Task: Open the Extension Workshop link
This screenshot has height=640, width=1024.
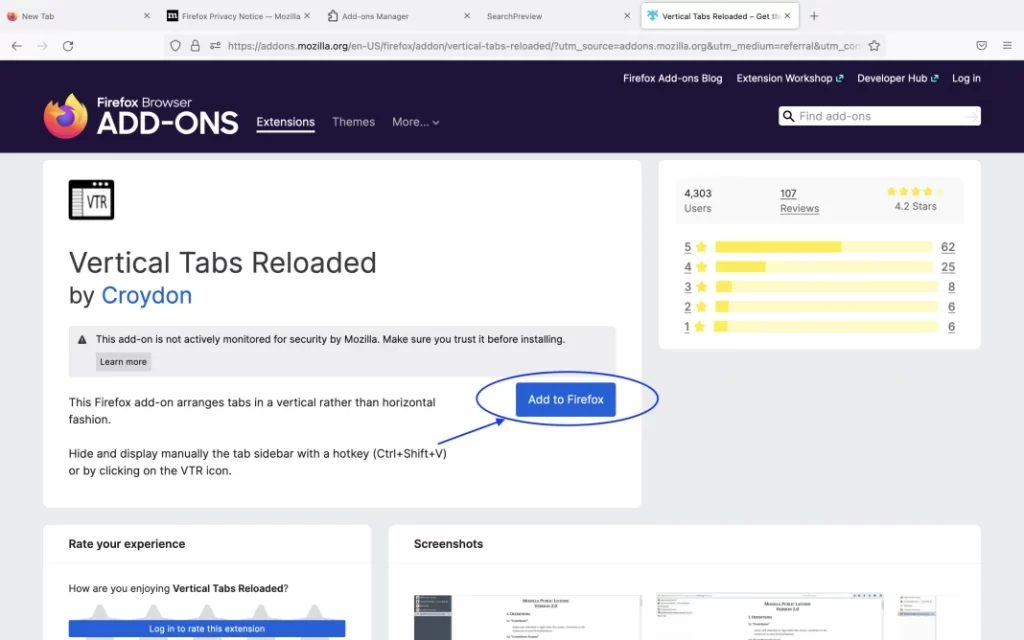Action: (x=790, y=78)
